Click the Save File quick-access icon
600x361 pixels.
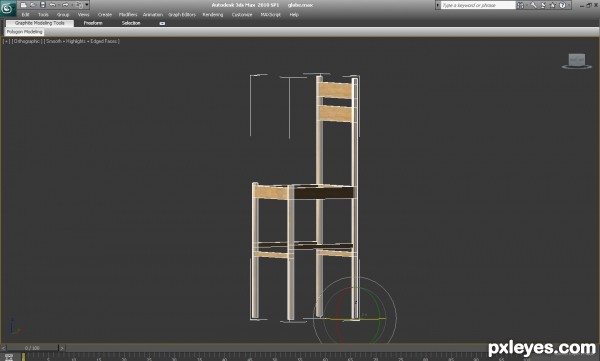coord(43,5)
